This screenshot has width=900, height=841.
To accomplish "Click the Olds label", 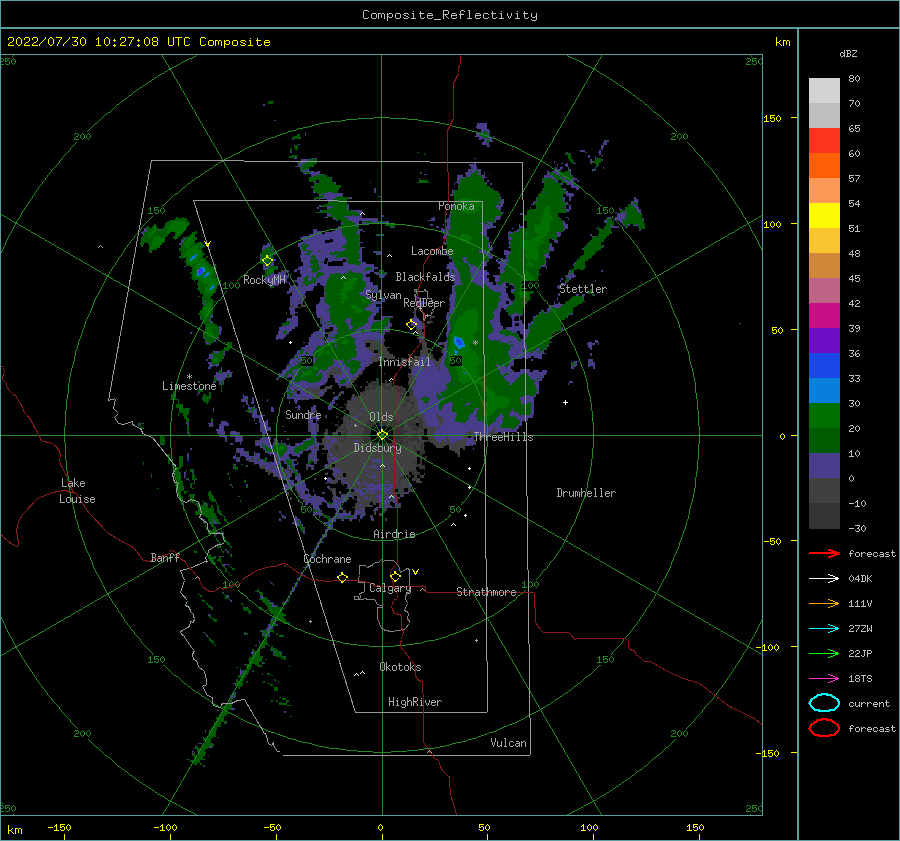I will coord(381,417).
